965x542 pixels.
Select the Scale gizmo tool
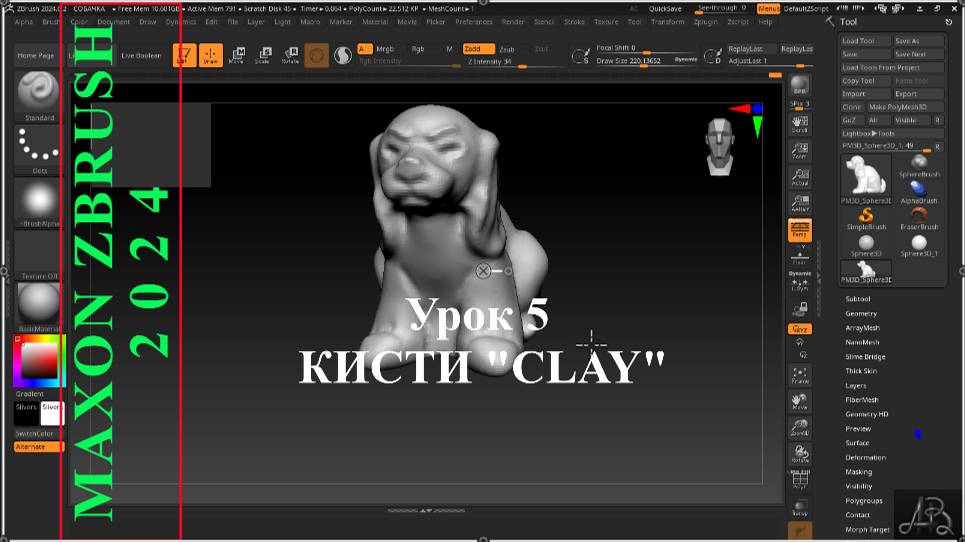coord(263,55)
